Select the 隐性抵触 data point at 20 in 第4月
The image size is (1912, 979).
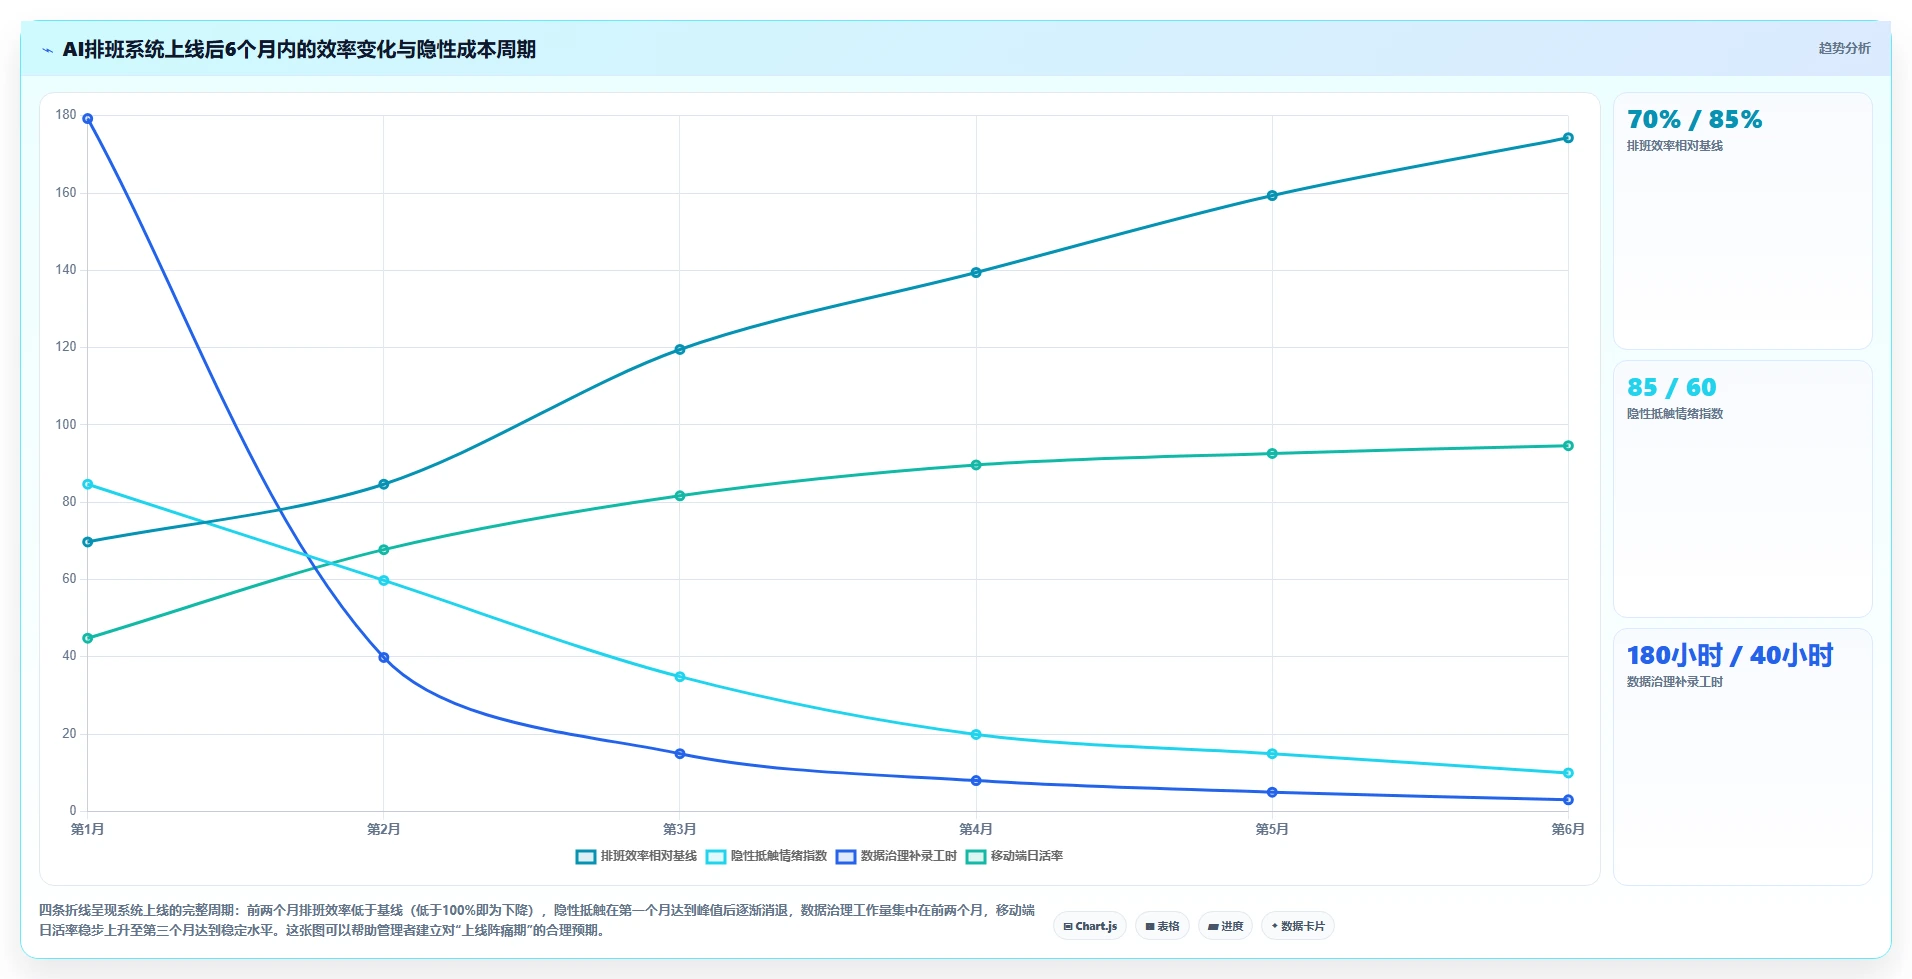coord(976,735)
